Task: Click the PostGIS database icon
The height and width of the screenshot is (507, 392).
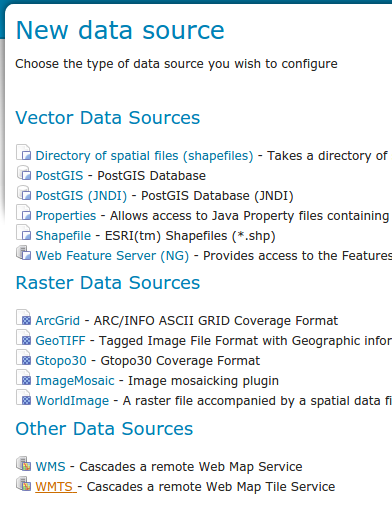Action: tap(24, 173)
